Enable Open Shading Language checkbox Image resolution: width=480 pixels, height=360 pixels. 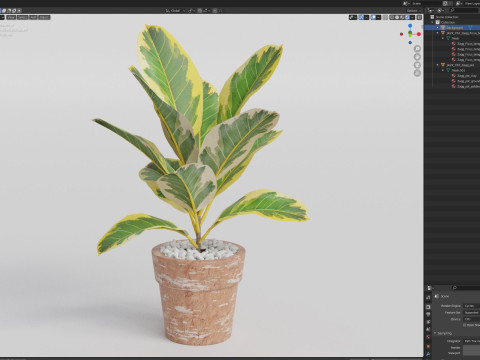click(x=464, y=325)
